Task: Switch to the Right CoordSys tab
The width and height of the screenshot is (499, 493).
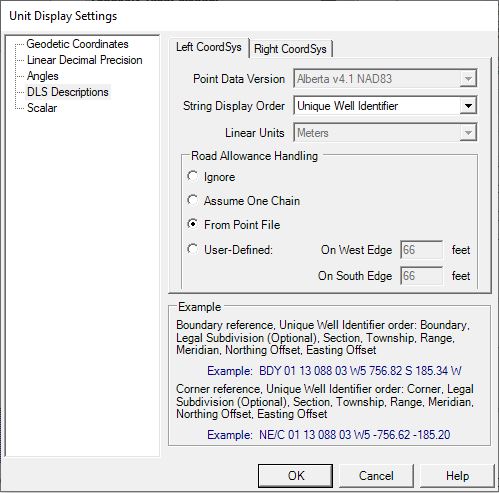Action: (290, 49)
